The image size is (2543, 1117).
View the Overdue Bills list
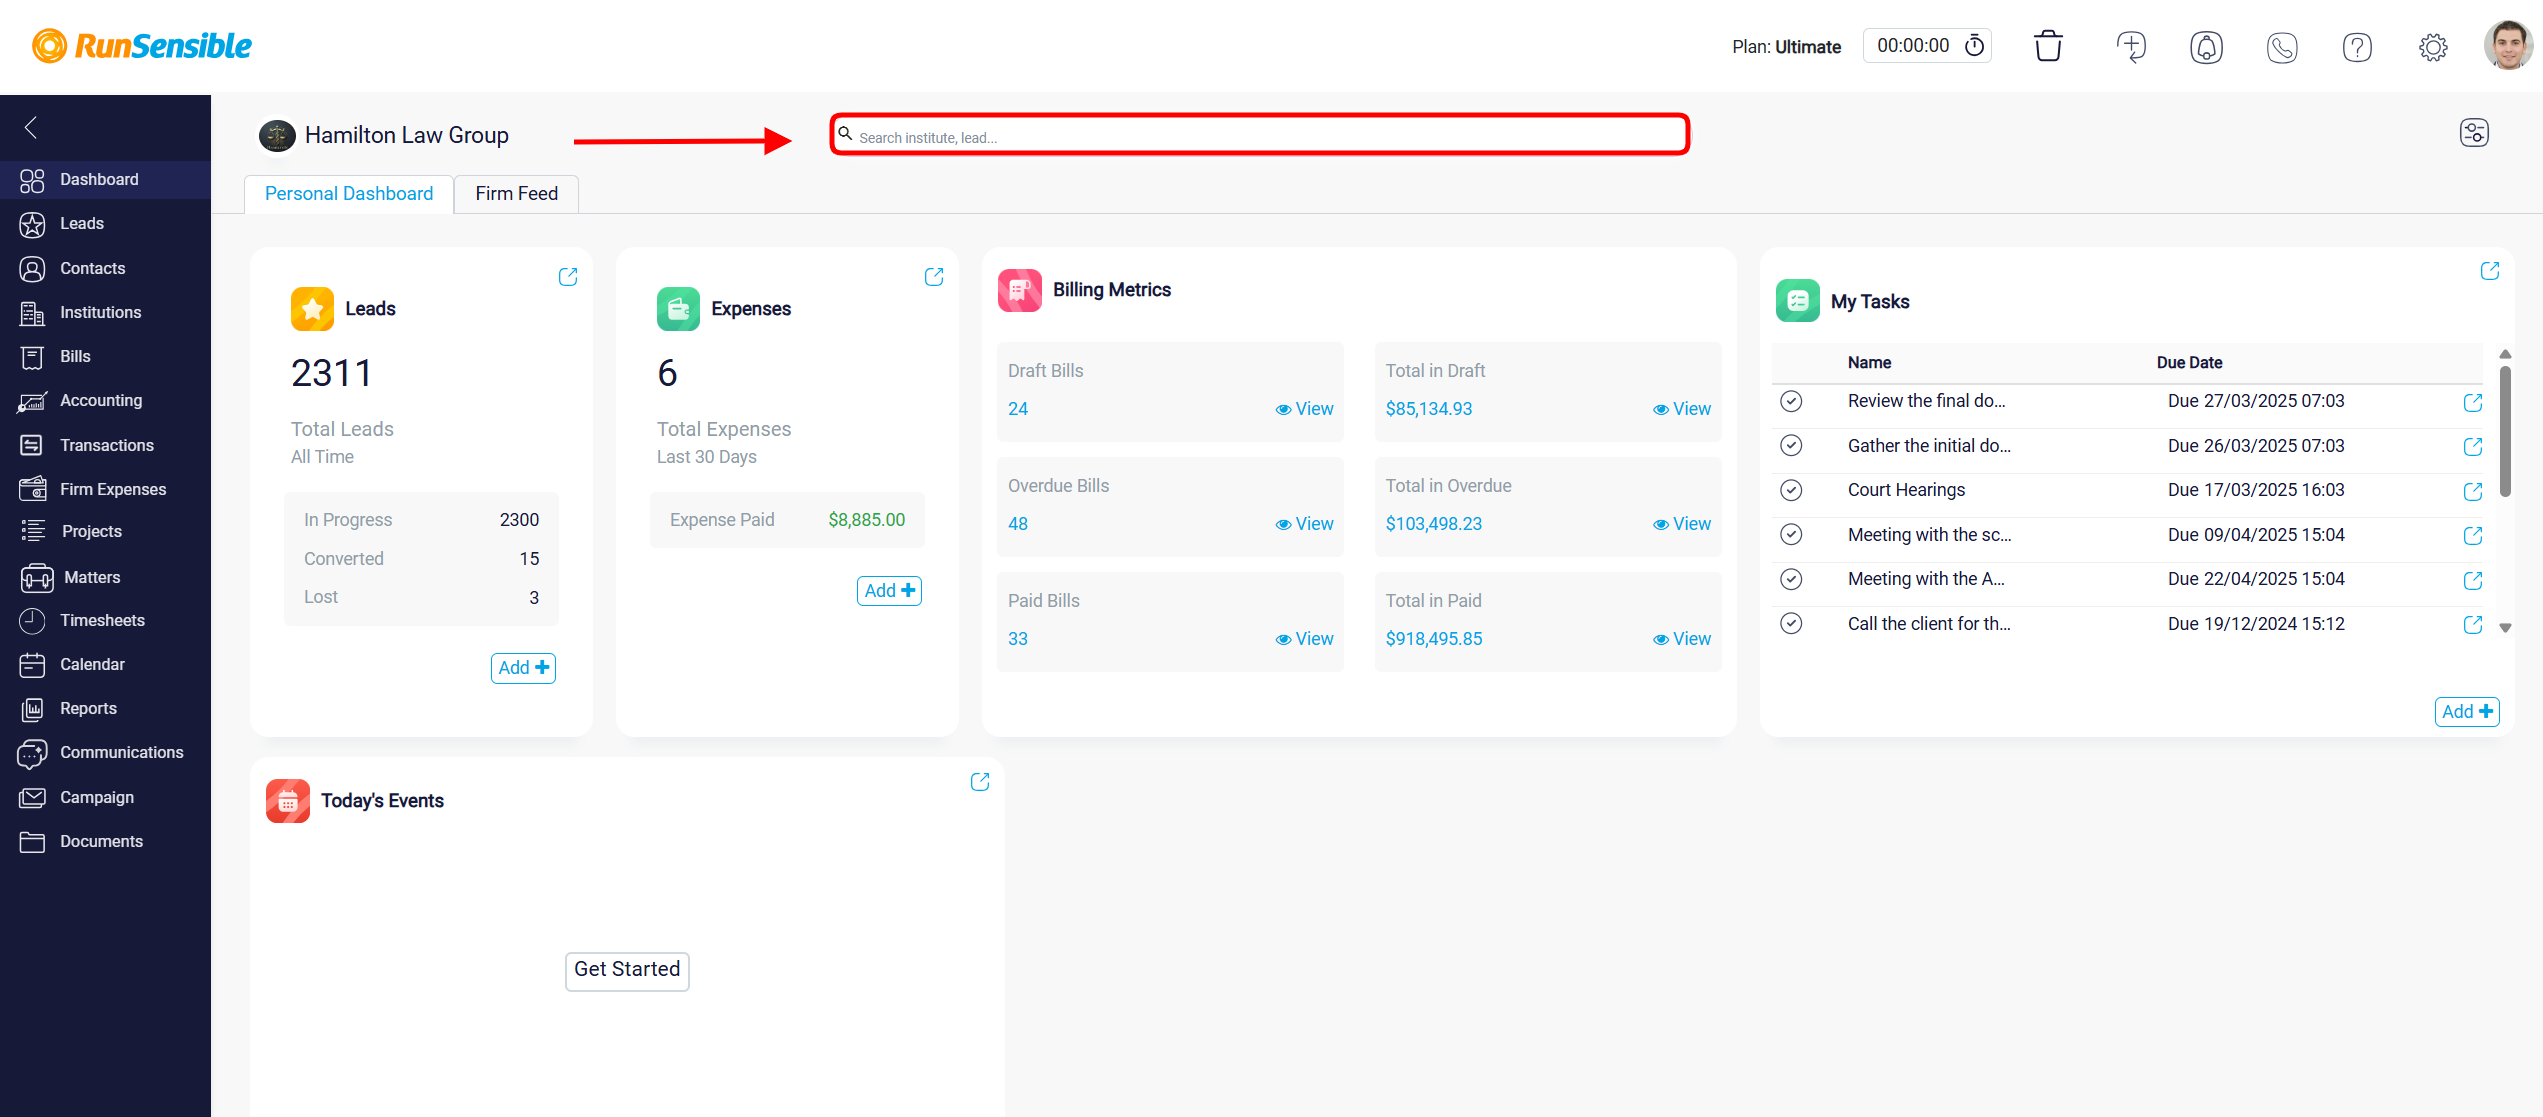click(1304, 524)
